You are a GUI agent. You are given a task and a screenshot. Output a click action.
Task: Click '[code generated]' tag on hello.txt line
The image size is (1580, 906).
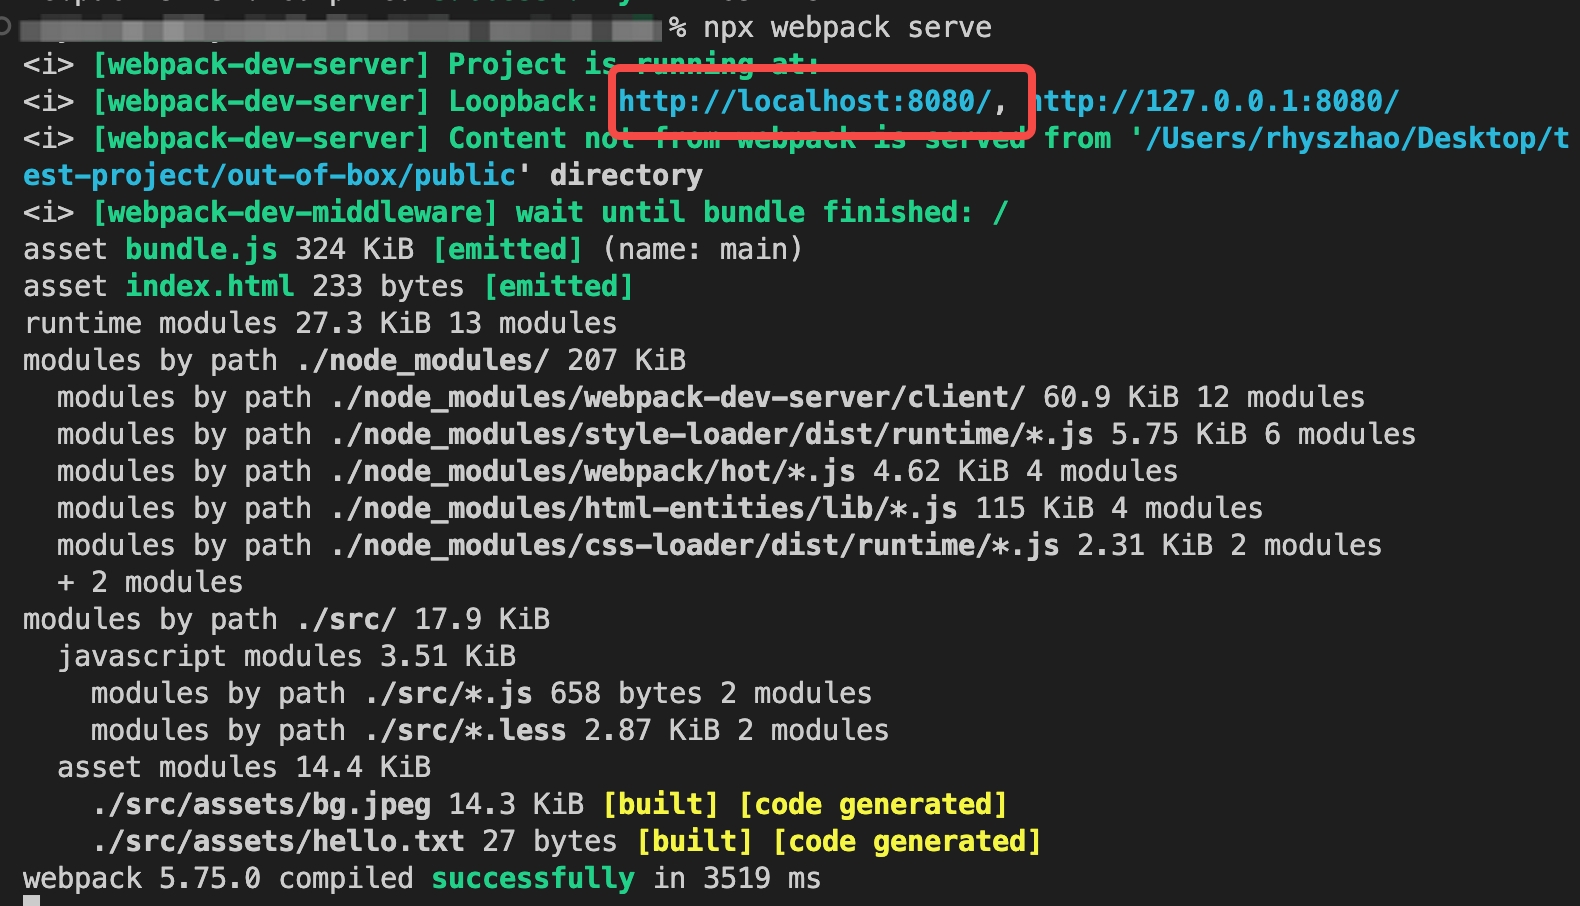click(907, 841)
